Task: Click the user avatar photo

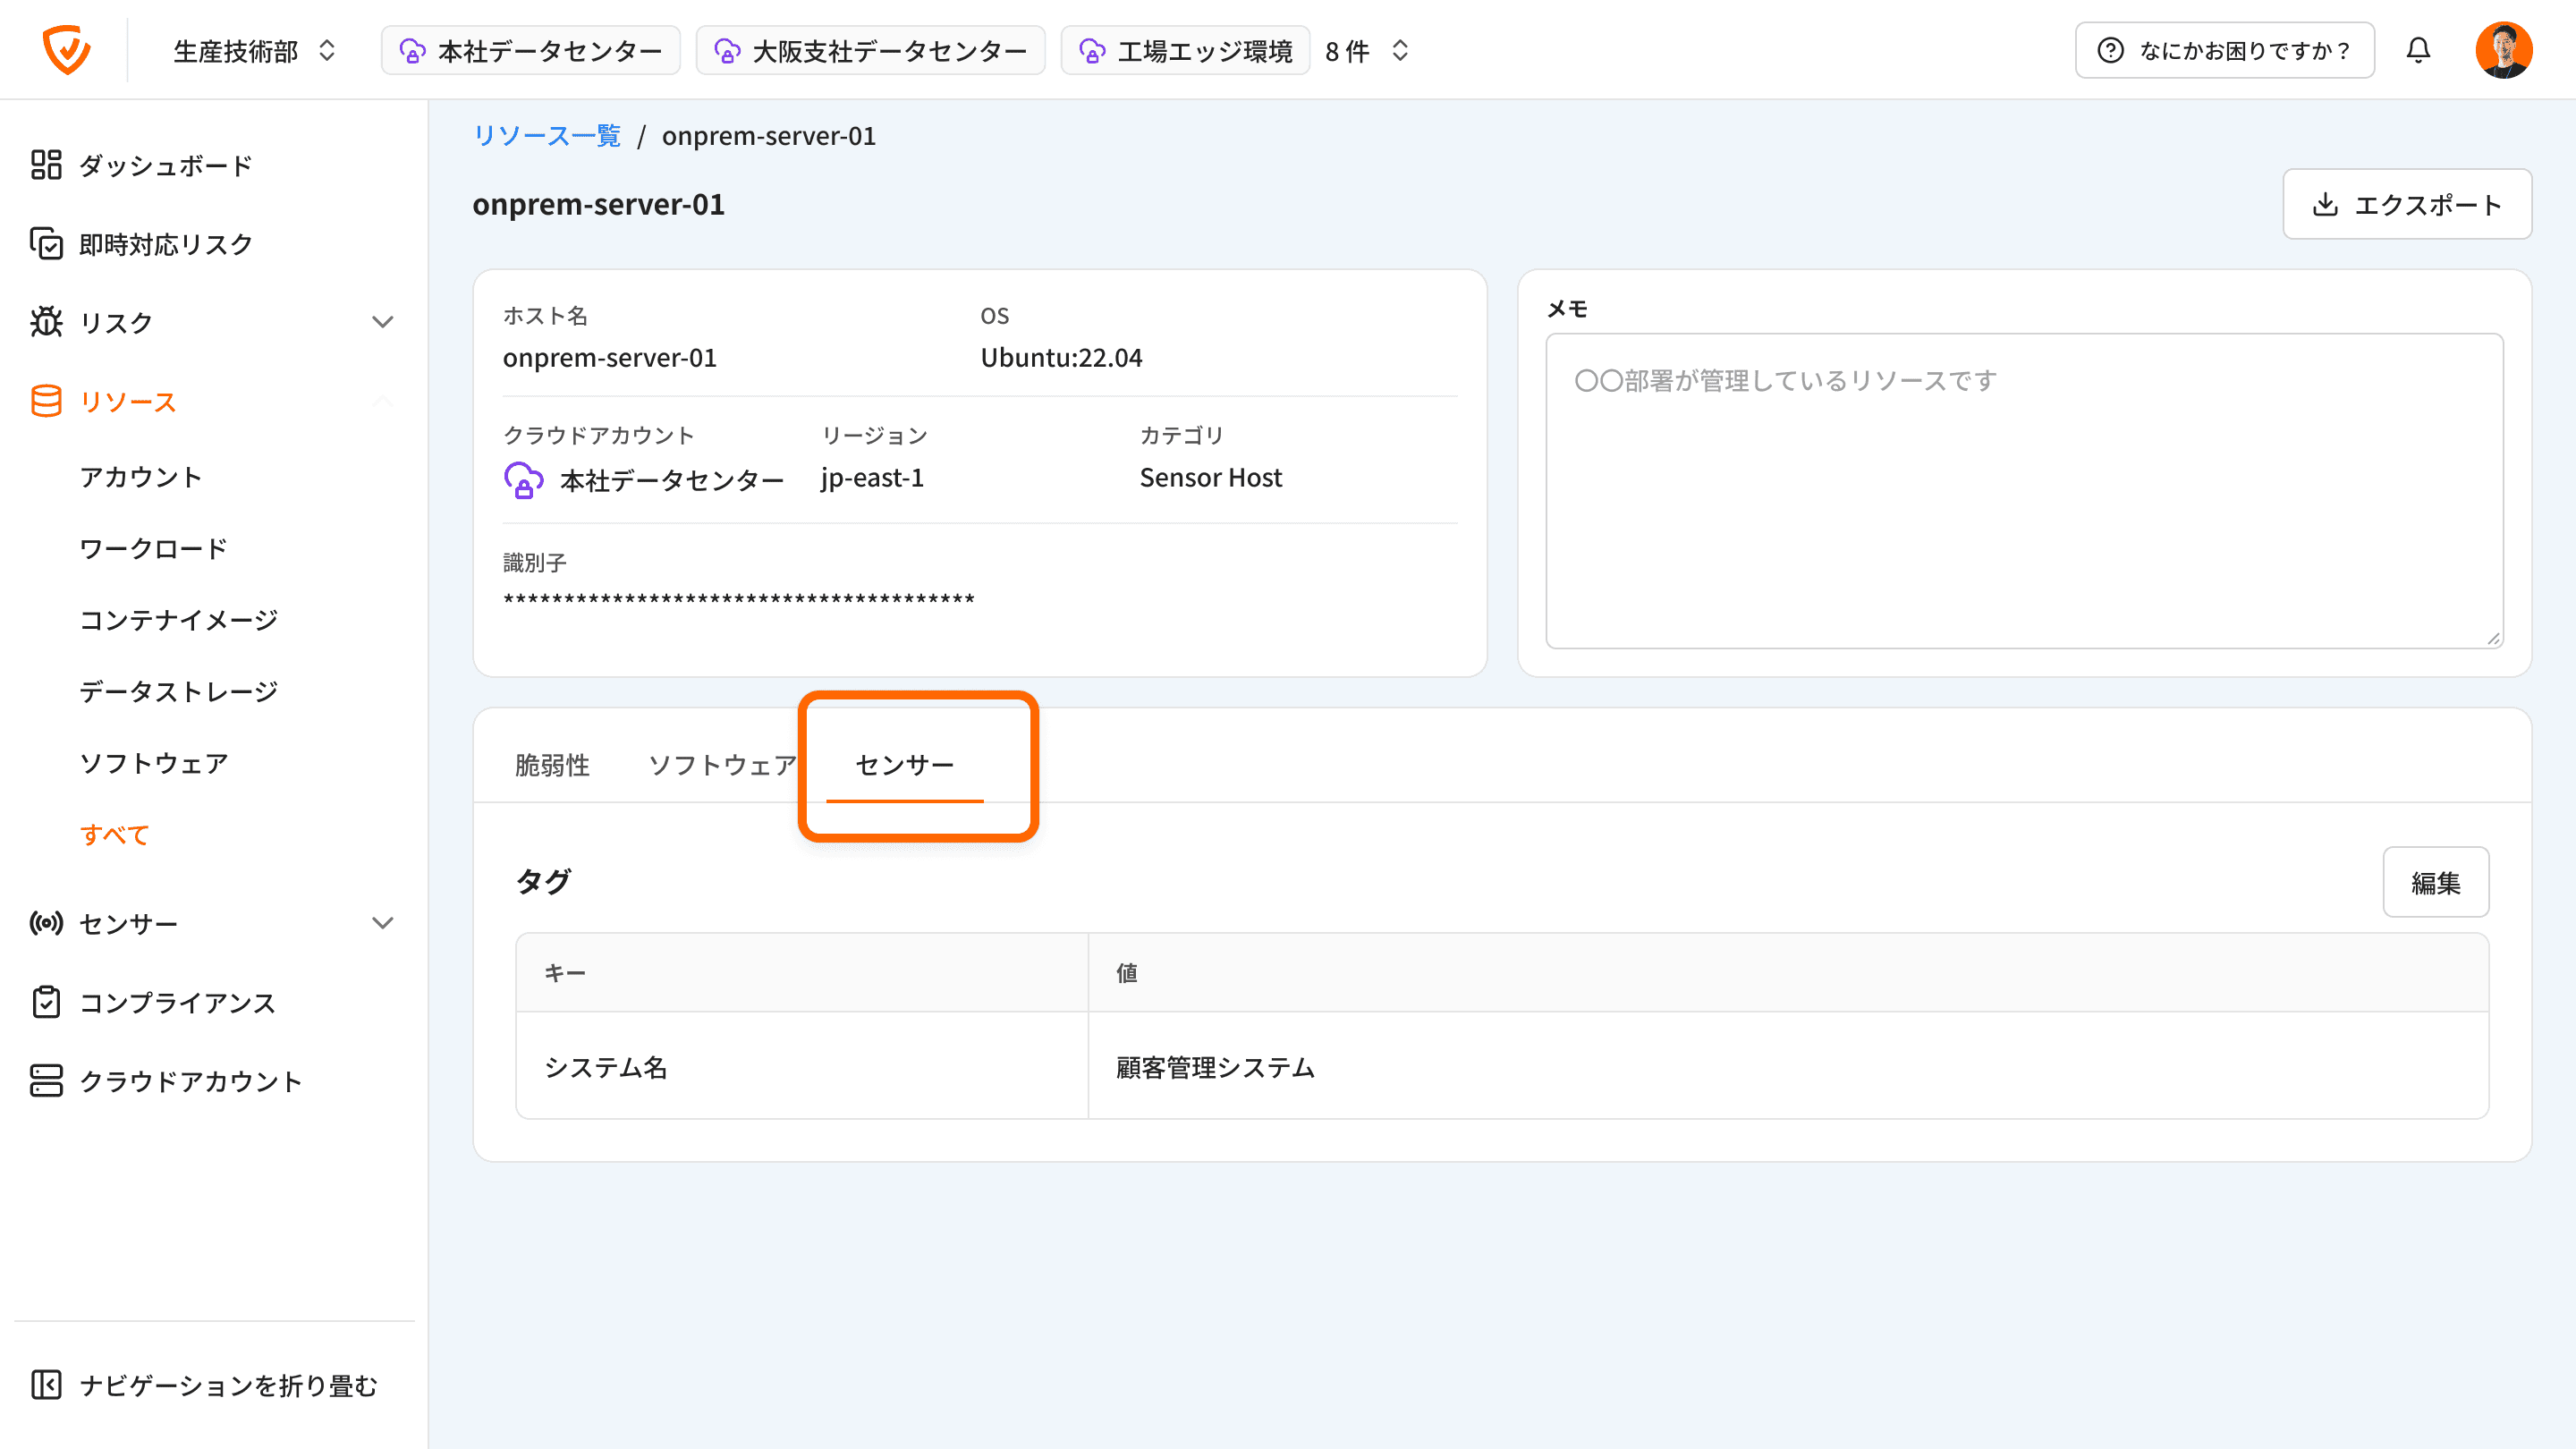Action: (x=2503, y=50)
